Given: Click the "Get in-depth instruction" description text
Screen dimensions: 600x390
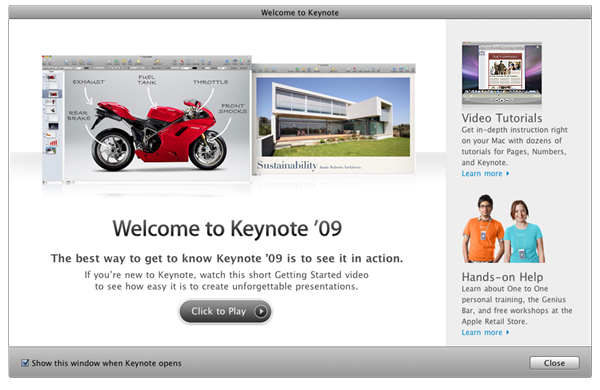Looking at the screenshot, I should (514, 146).
